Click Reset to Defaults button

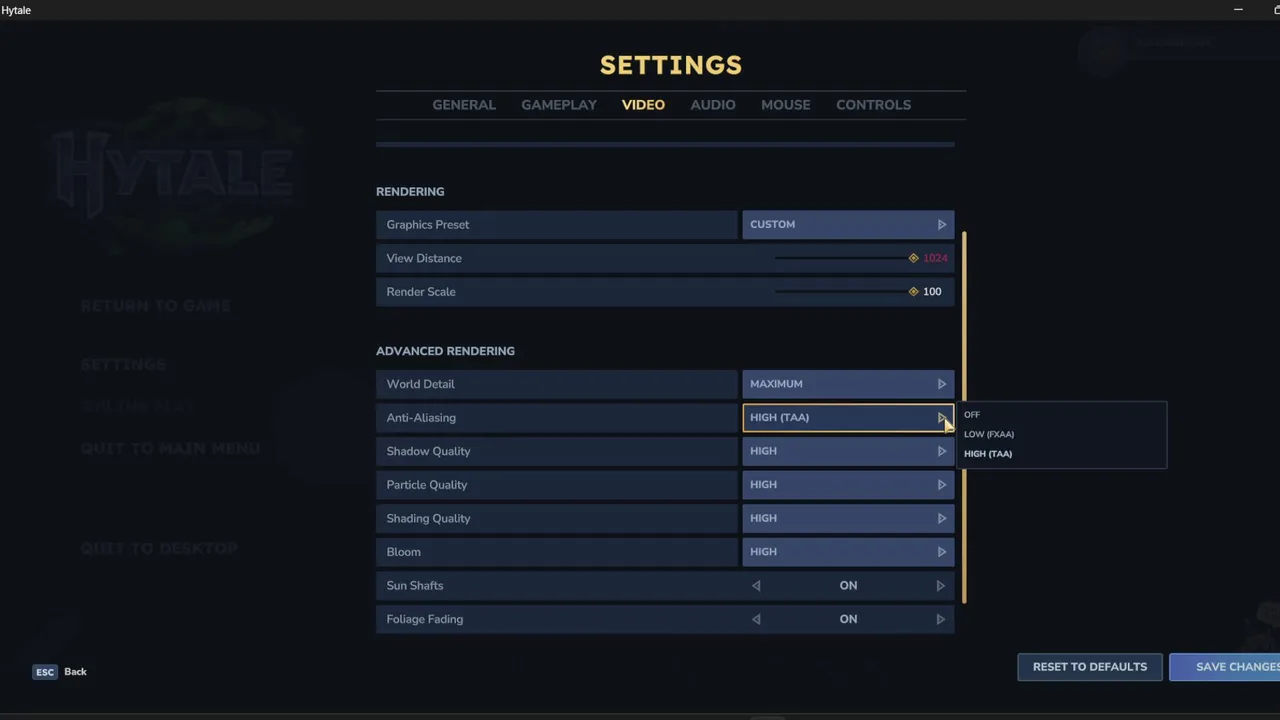click(x=1089, y=667)
